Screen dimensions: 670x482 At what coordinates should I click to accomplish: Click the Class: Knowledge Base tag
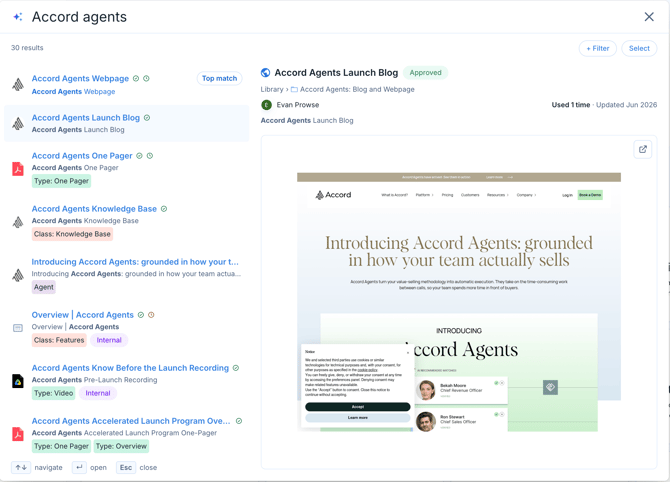(x=72, y=234)
